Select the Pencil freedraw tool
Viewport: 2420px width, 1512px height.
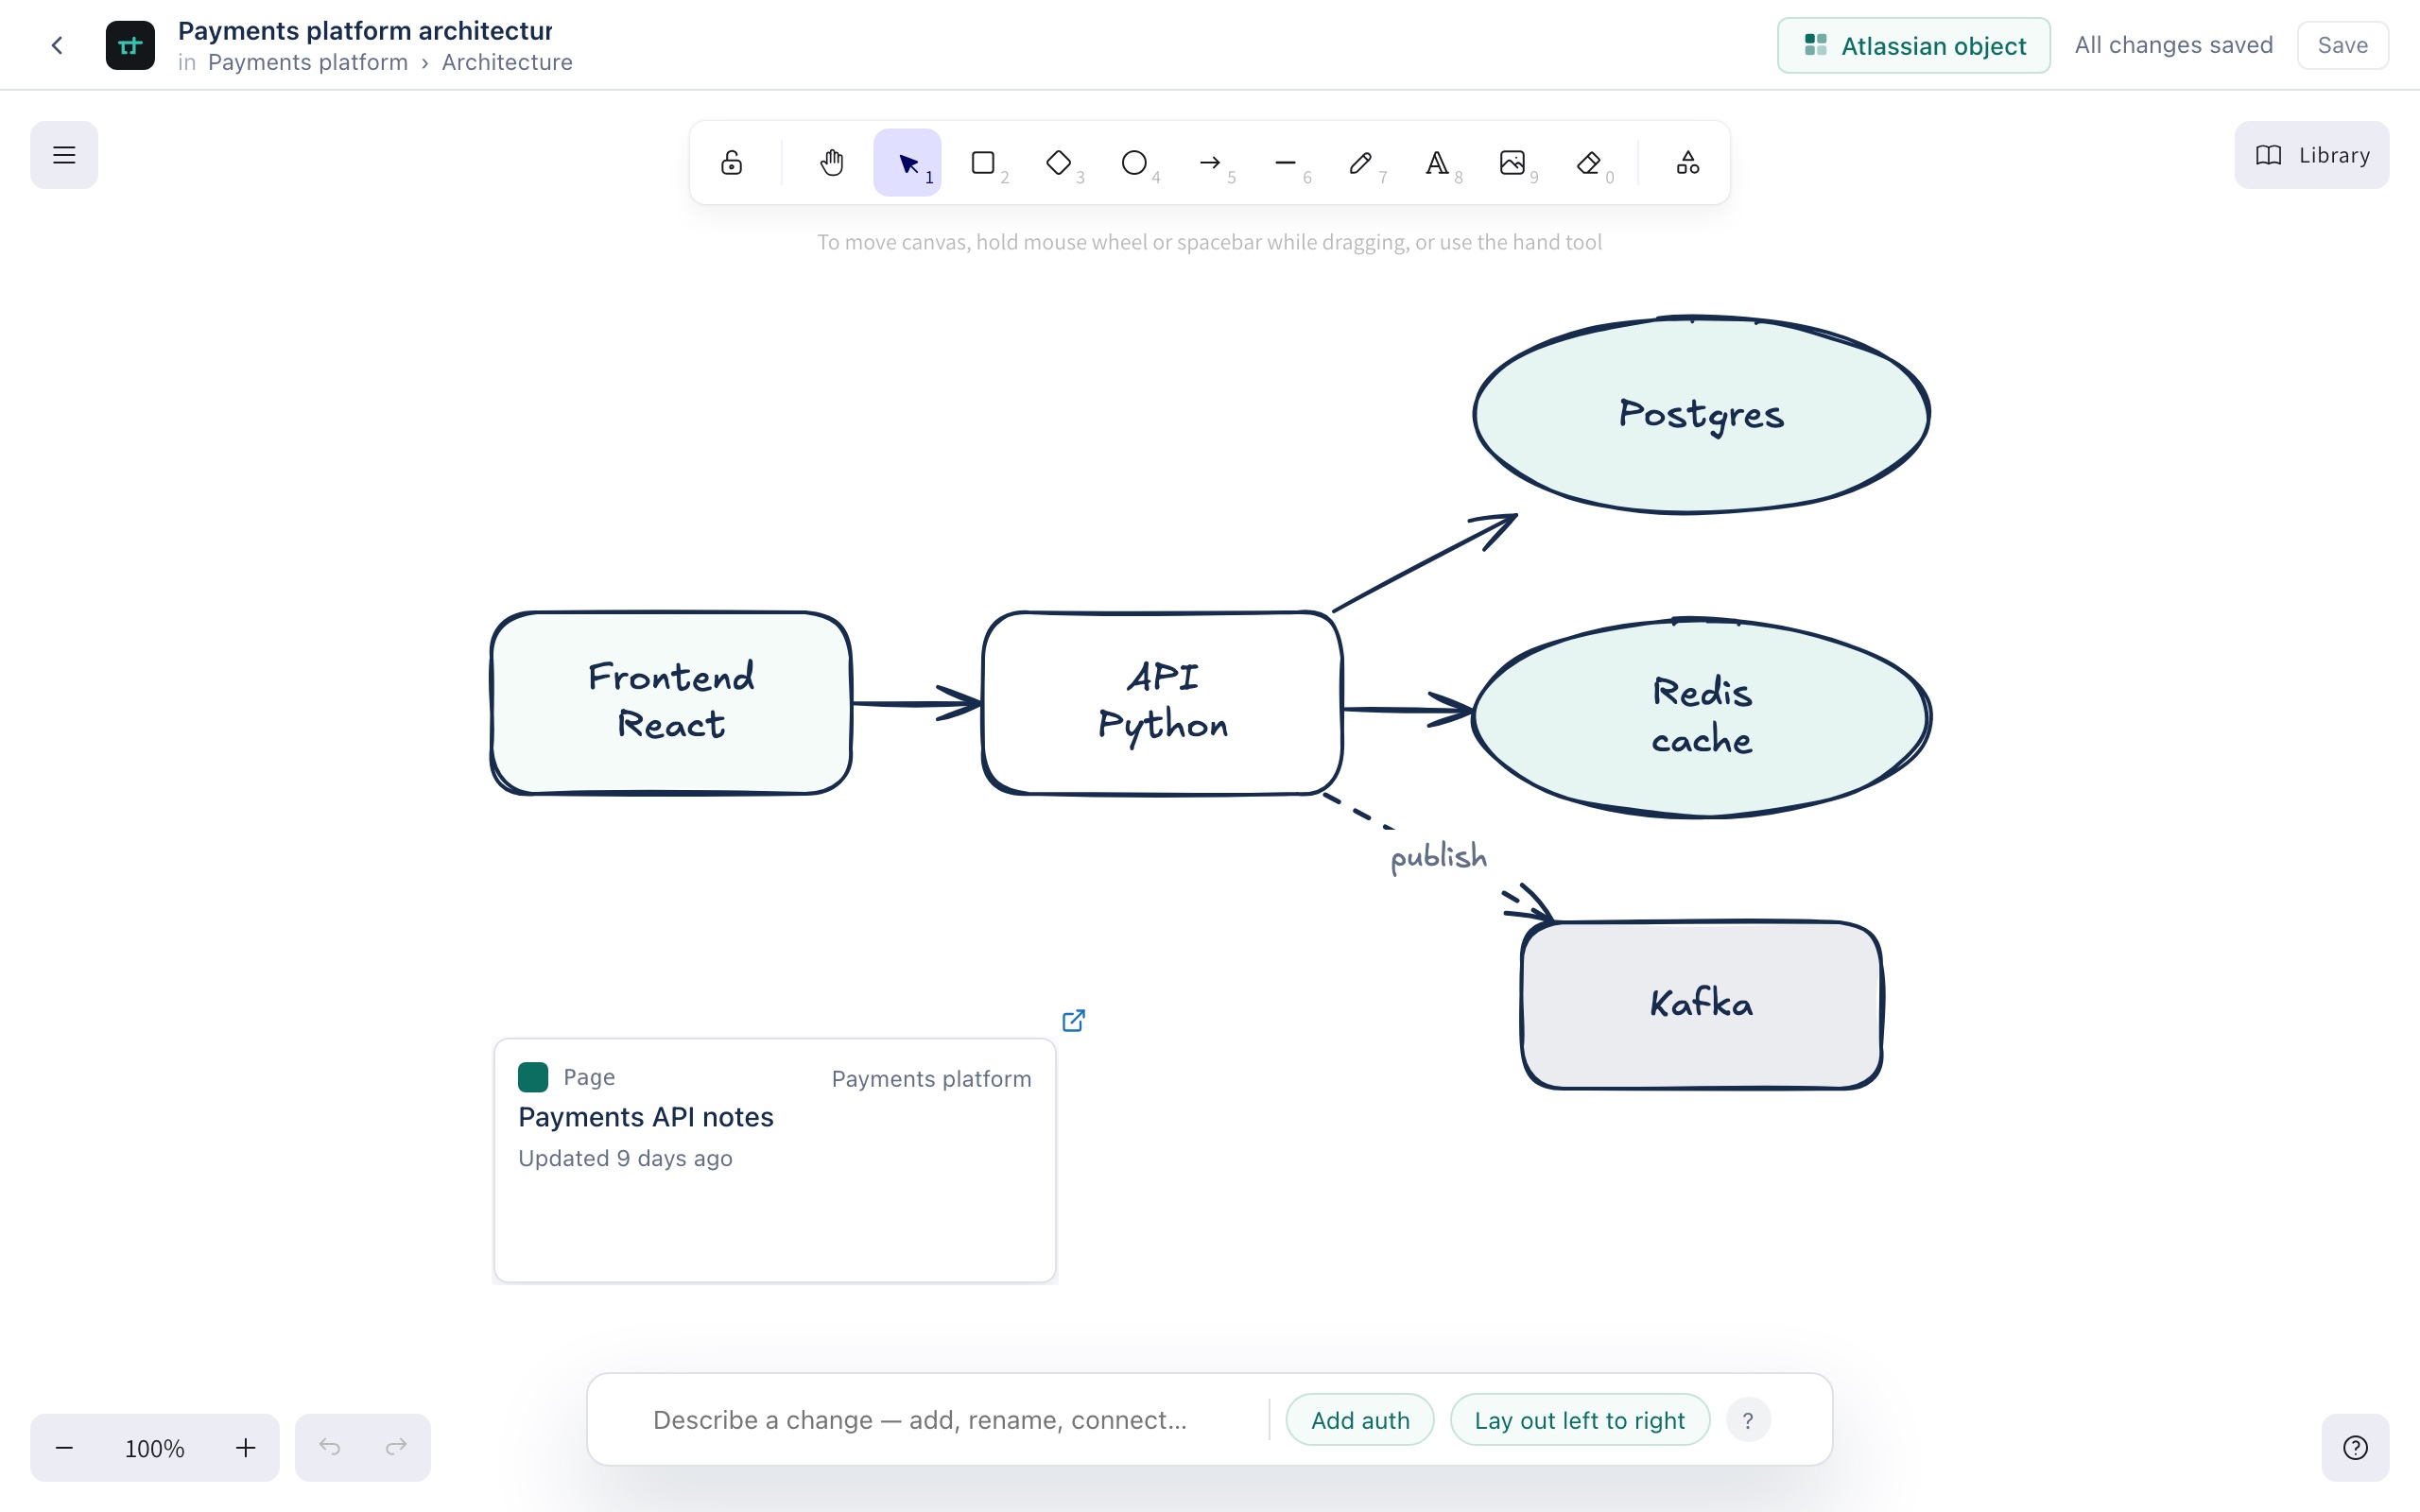pos(1361,163)
